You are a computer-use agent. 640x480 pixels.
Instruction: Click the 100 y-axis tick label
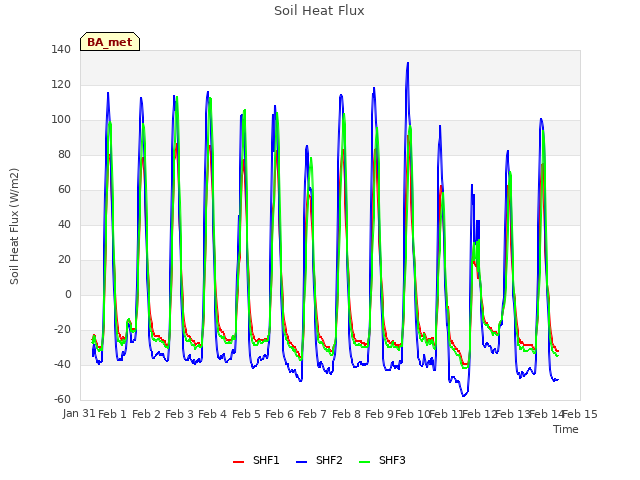(61, 120)
